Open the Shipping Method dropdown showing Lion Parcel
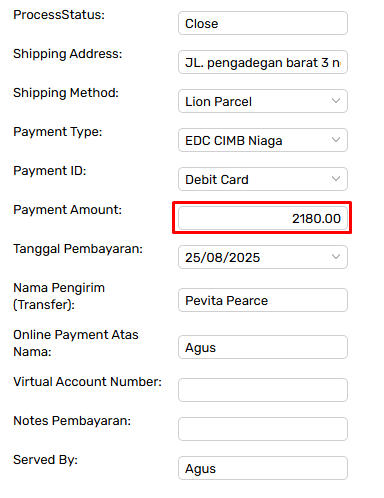Screen dimensions: 384x498 pos(263,101)
